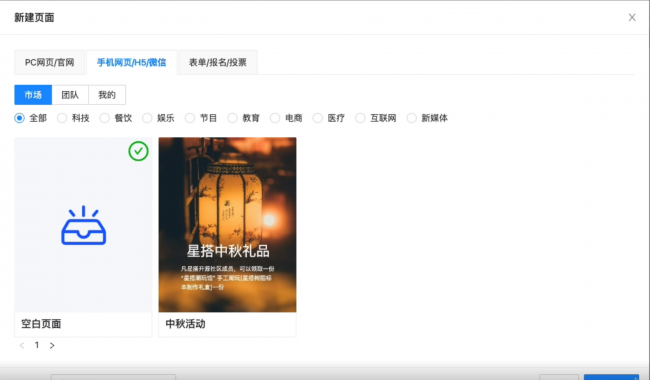Select the 手机网页/H5/微信 tab

[131, 63]
